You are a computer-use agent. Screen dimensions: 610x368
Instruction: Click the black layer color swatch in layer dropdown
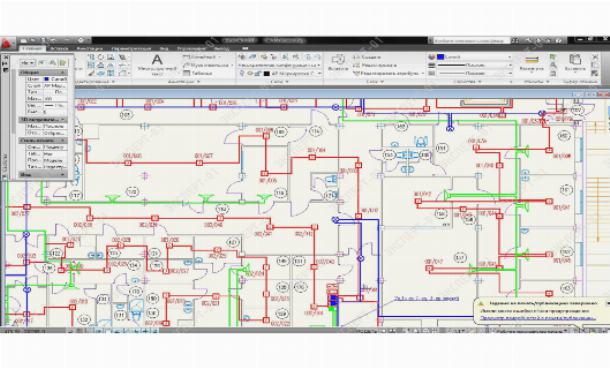266,73
